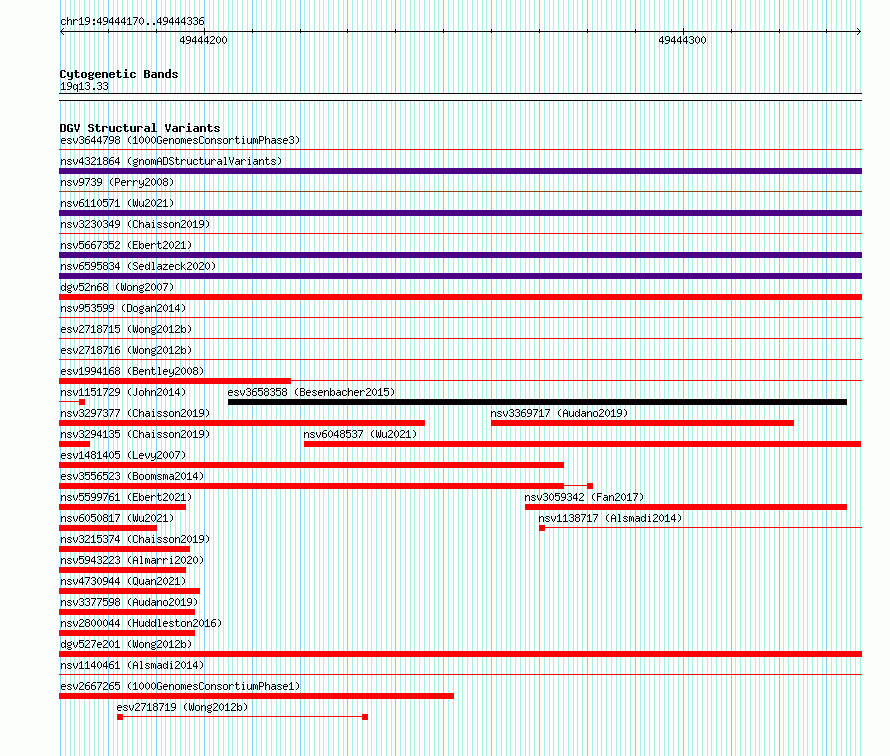Screen dimensions: 890x756
Task: Click the Cytogenetic Bands track title
Action: [119, 74]
